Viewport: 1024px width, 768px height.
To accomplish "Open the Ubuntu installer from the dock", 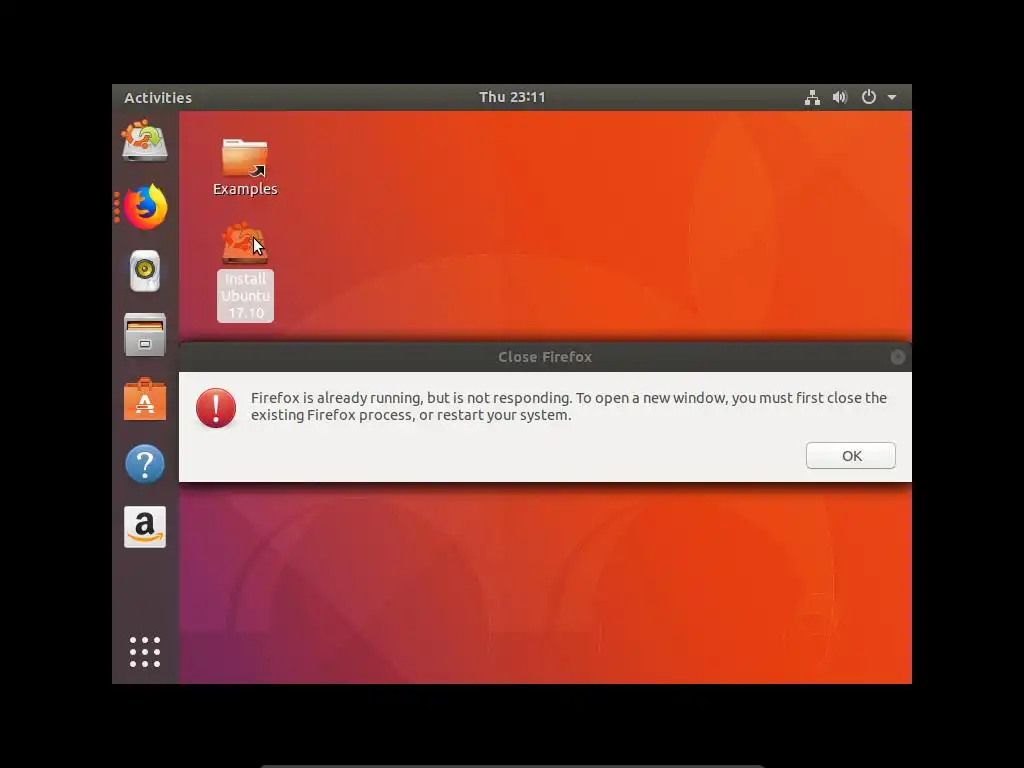I will pyautogui.click(x=145, y=140).
